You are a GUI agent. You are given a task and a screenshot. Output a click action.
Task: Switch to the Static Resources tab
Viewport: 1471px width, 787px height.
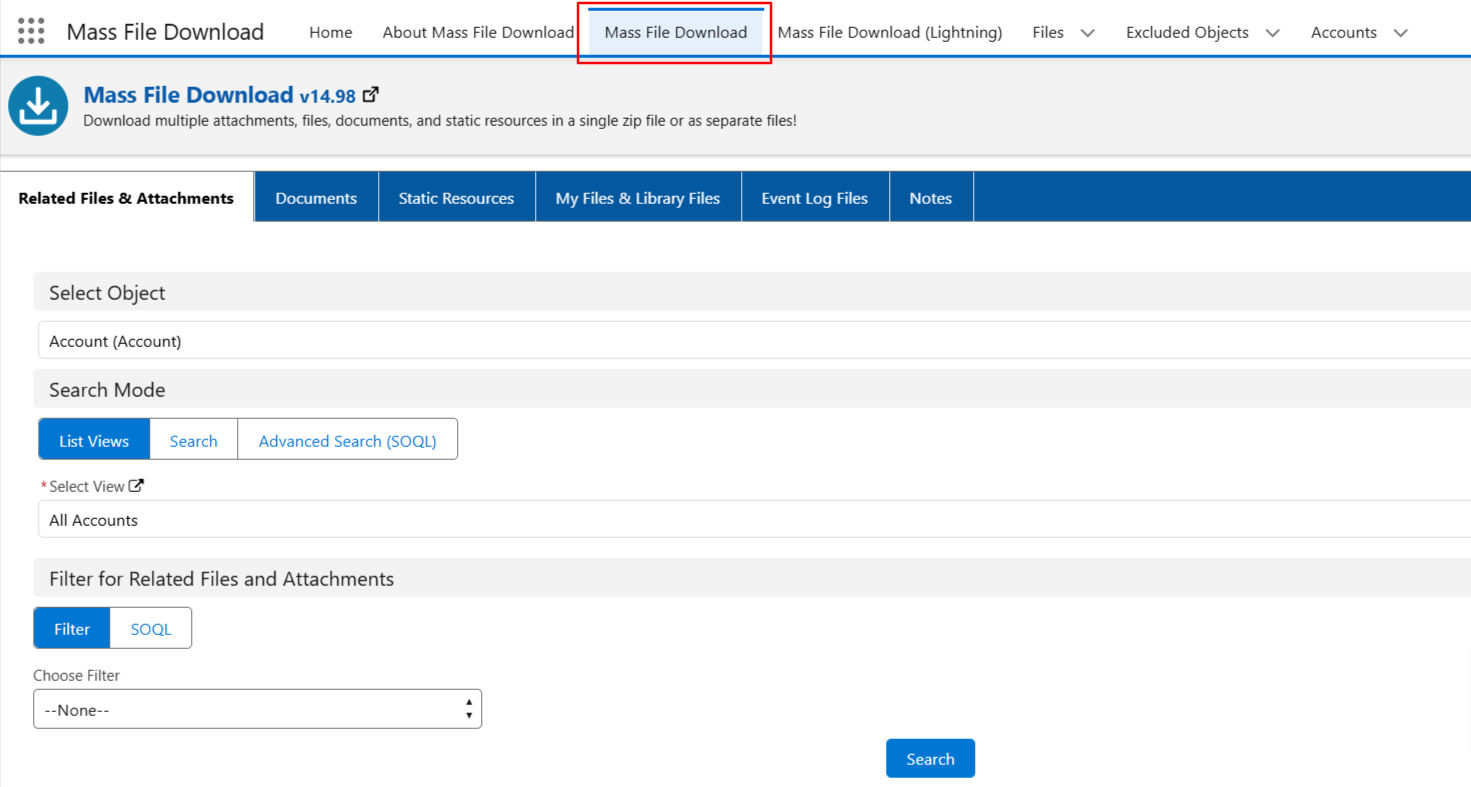pos(456,198)
